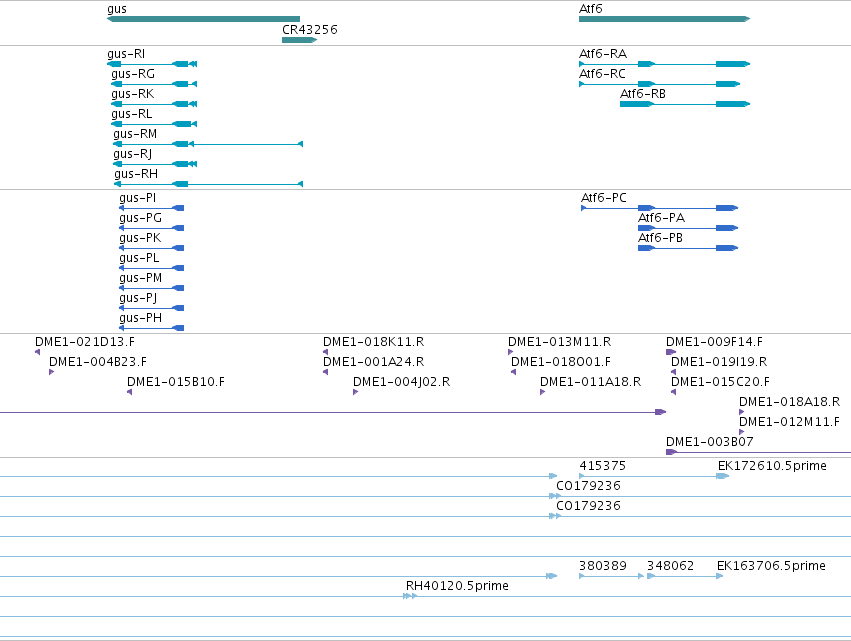Image resolution: width=851 pixels, height=641 pixels.
Task: Click the DME1-019I19.R marker
Action: tap(674, 372)
